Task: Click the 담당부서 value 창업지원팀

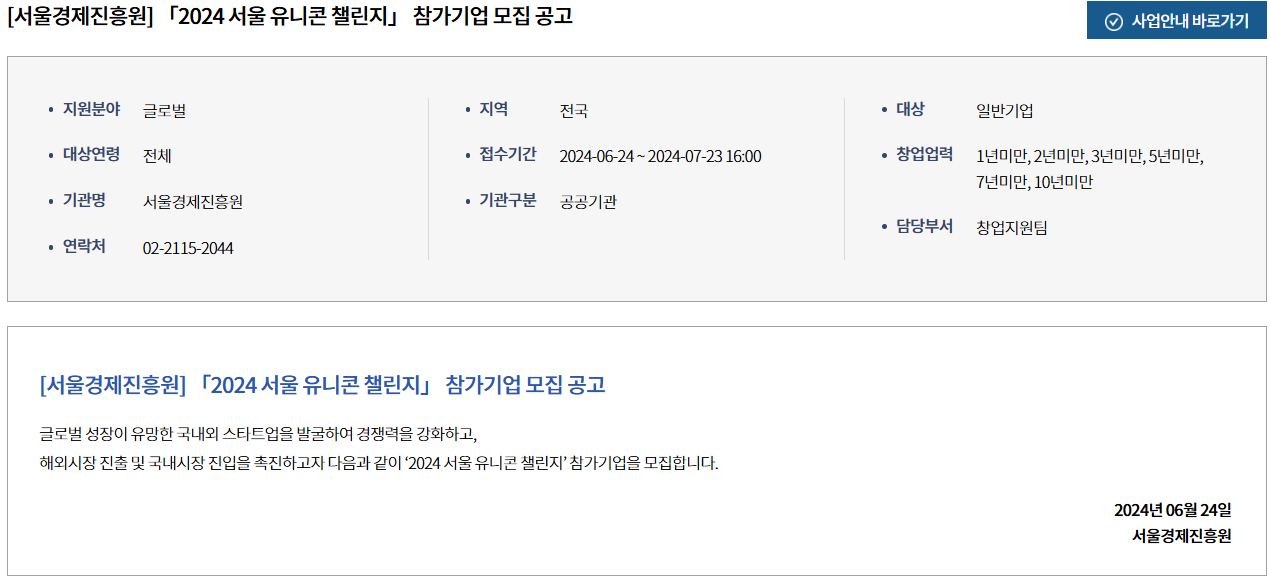Action: pos(1012,227)
